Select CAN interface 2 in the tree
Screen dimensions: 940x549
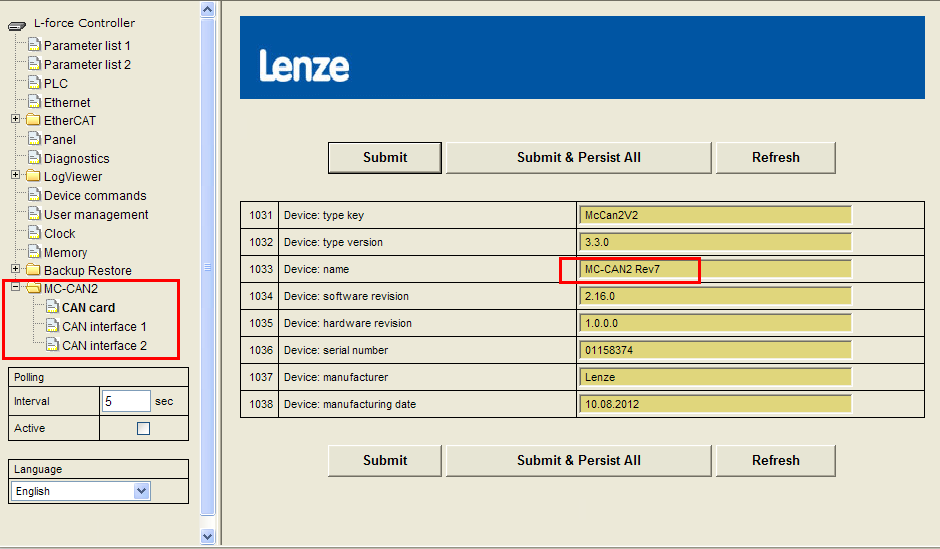[x=104, y=345]
